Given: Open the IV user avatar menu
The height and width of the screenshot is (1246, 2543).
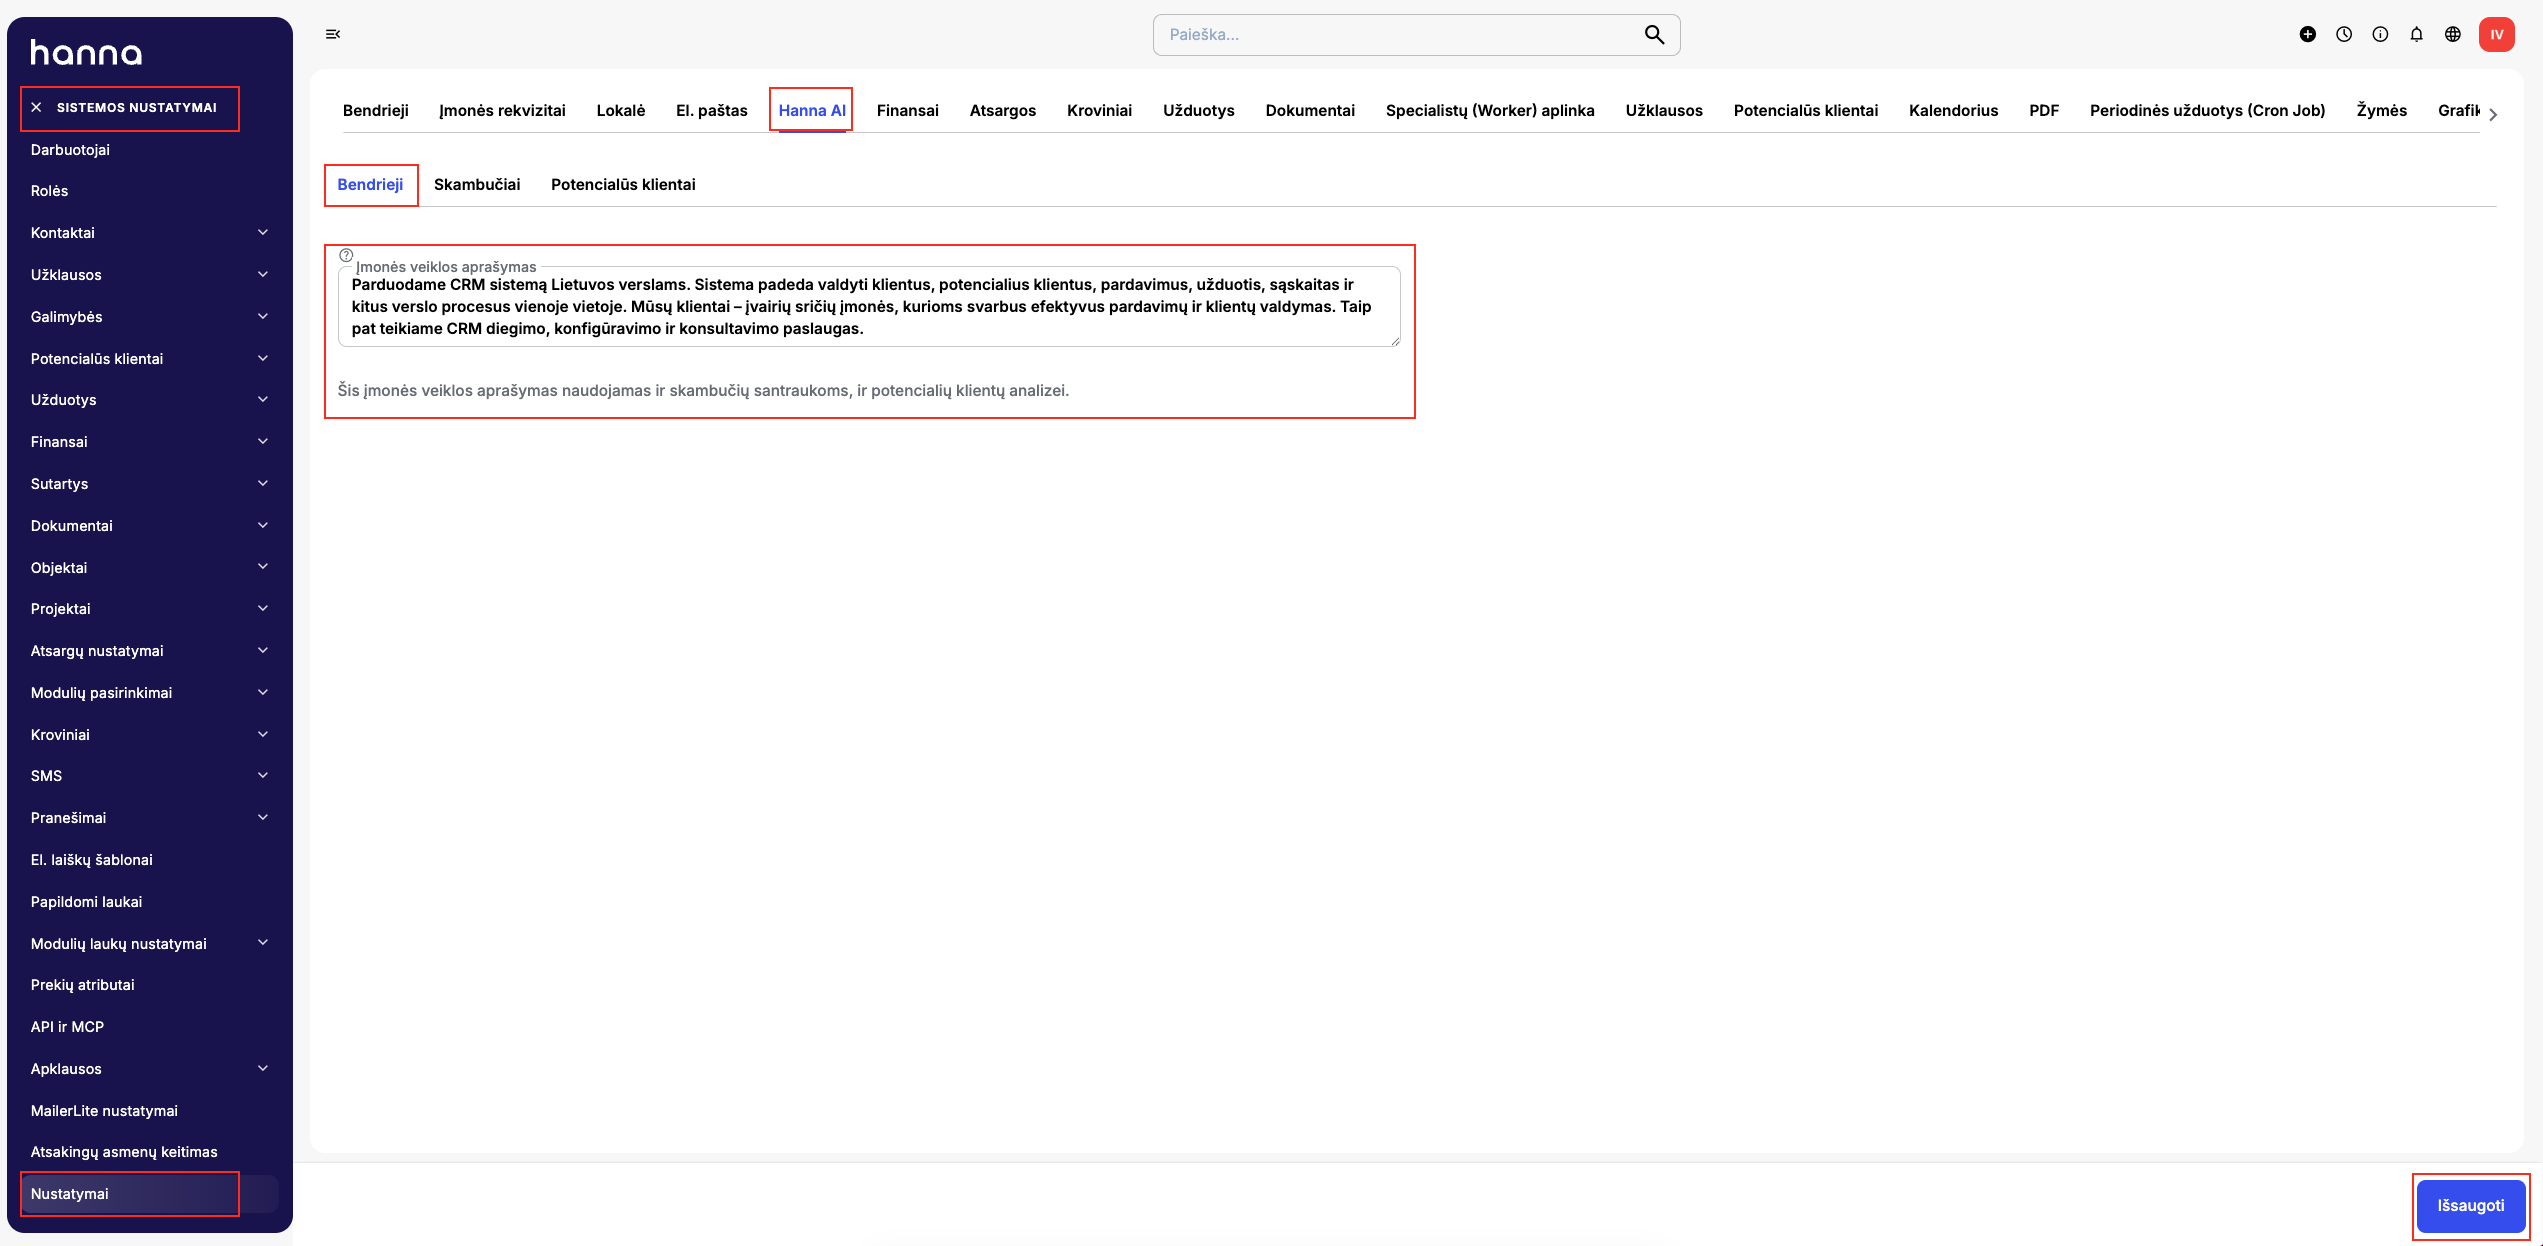Looking at the screenshot, I should click(x=2496, y=34).
